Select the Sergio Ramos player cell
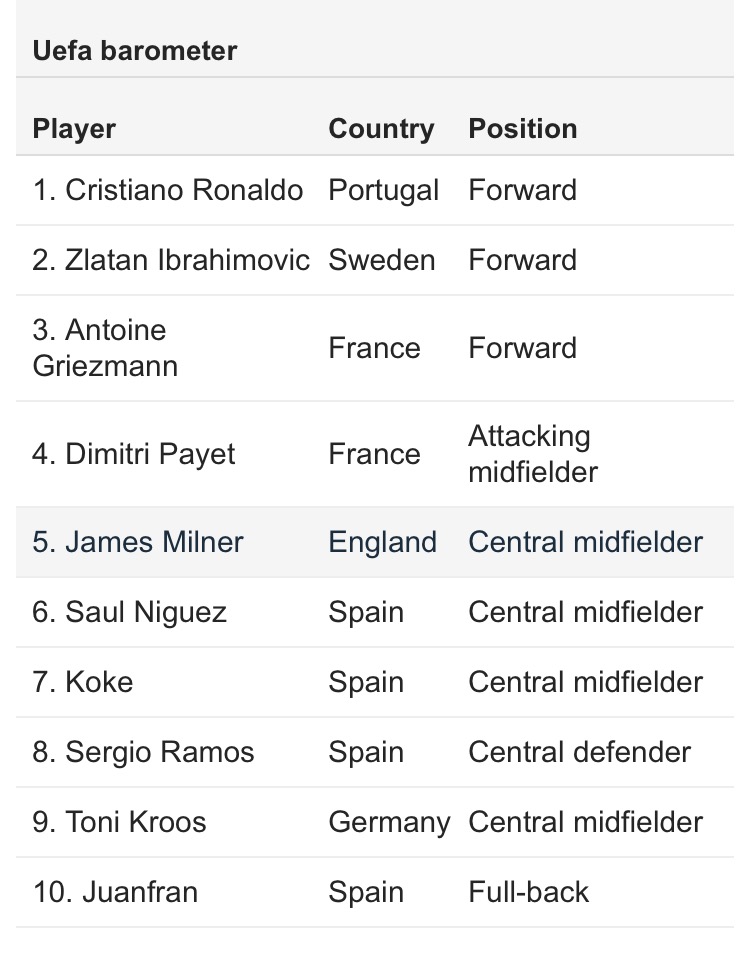The image size is (750, 958). (x=143, y=752)
